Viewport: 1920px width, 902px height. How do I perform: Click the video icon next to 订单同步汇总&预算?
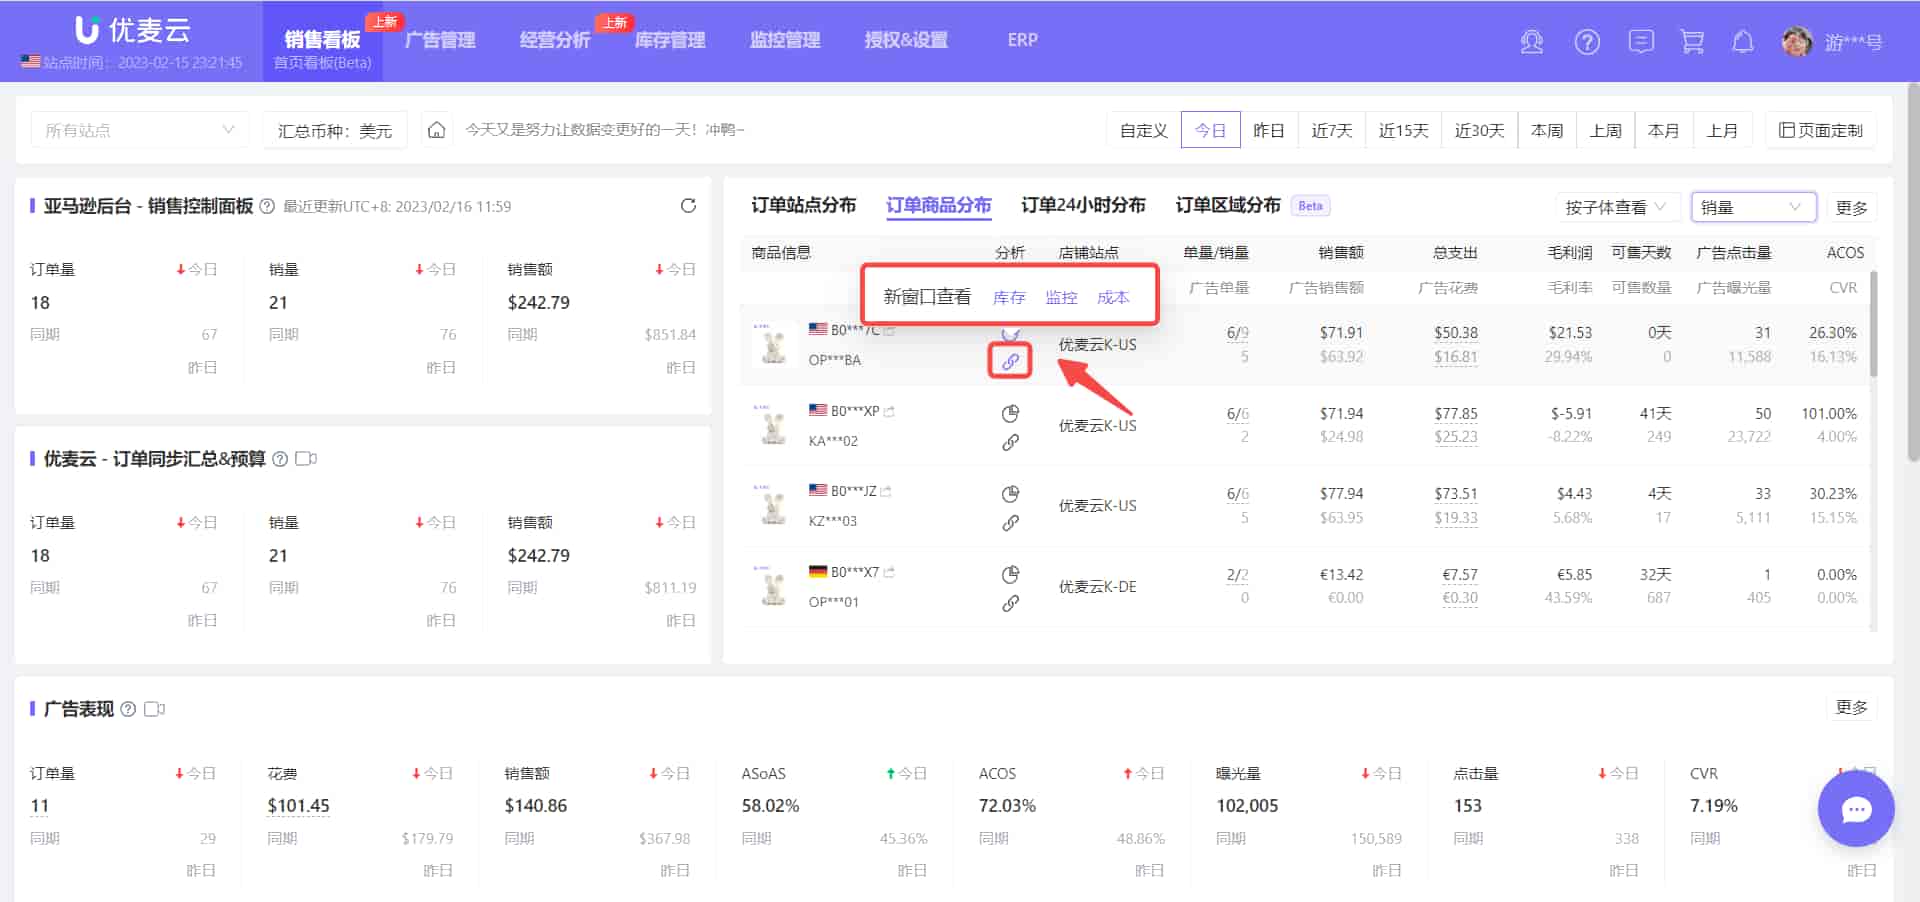pyautogui.click(x=306, y=459)
